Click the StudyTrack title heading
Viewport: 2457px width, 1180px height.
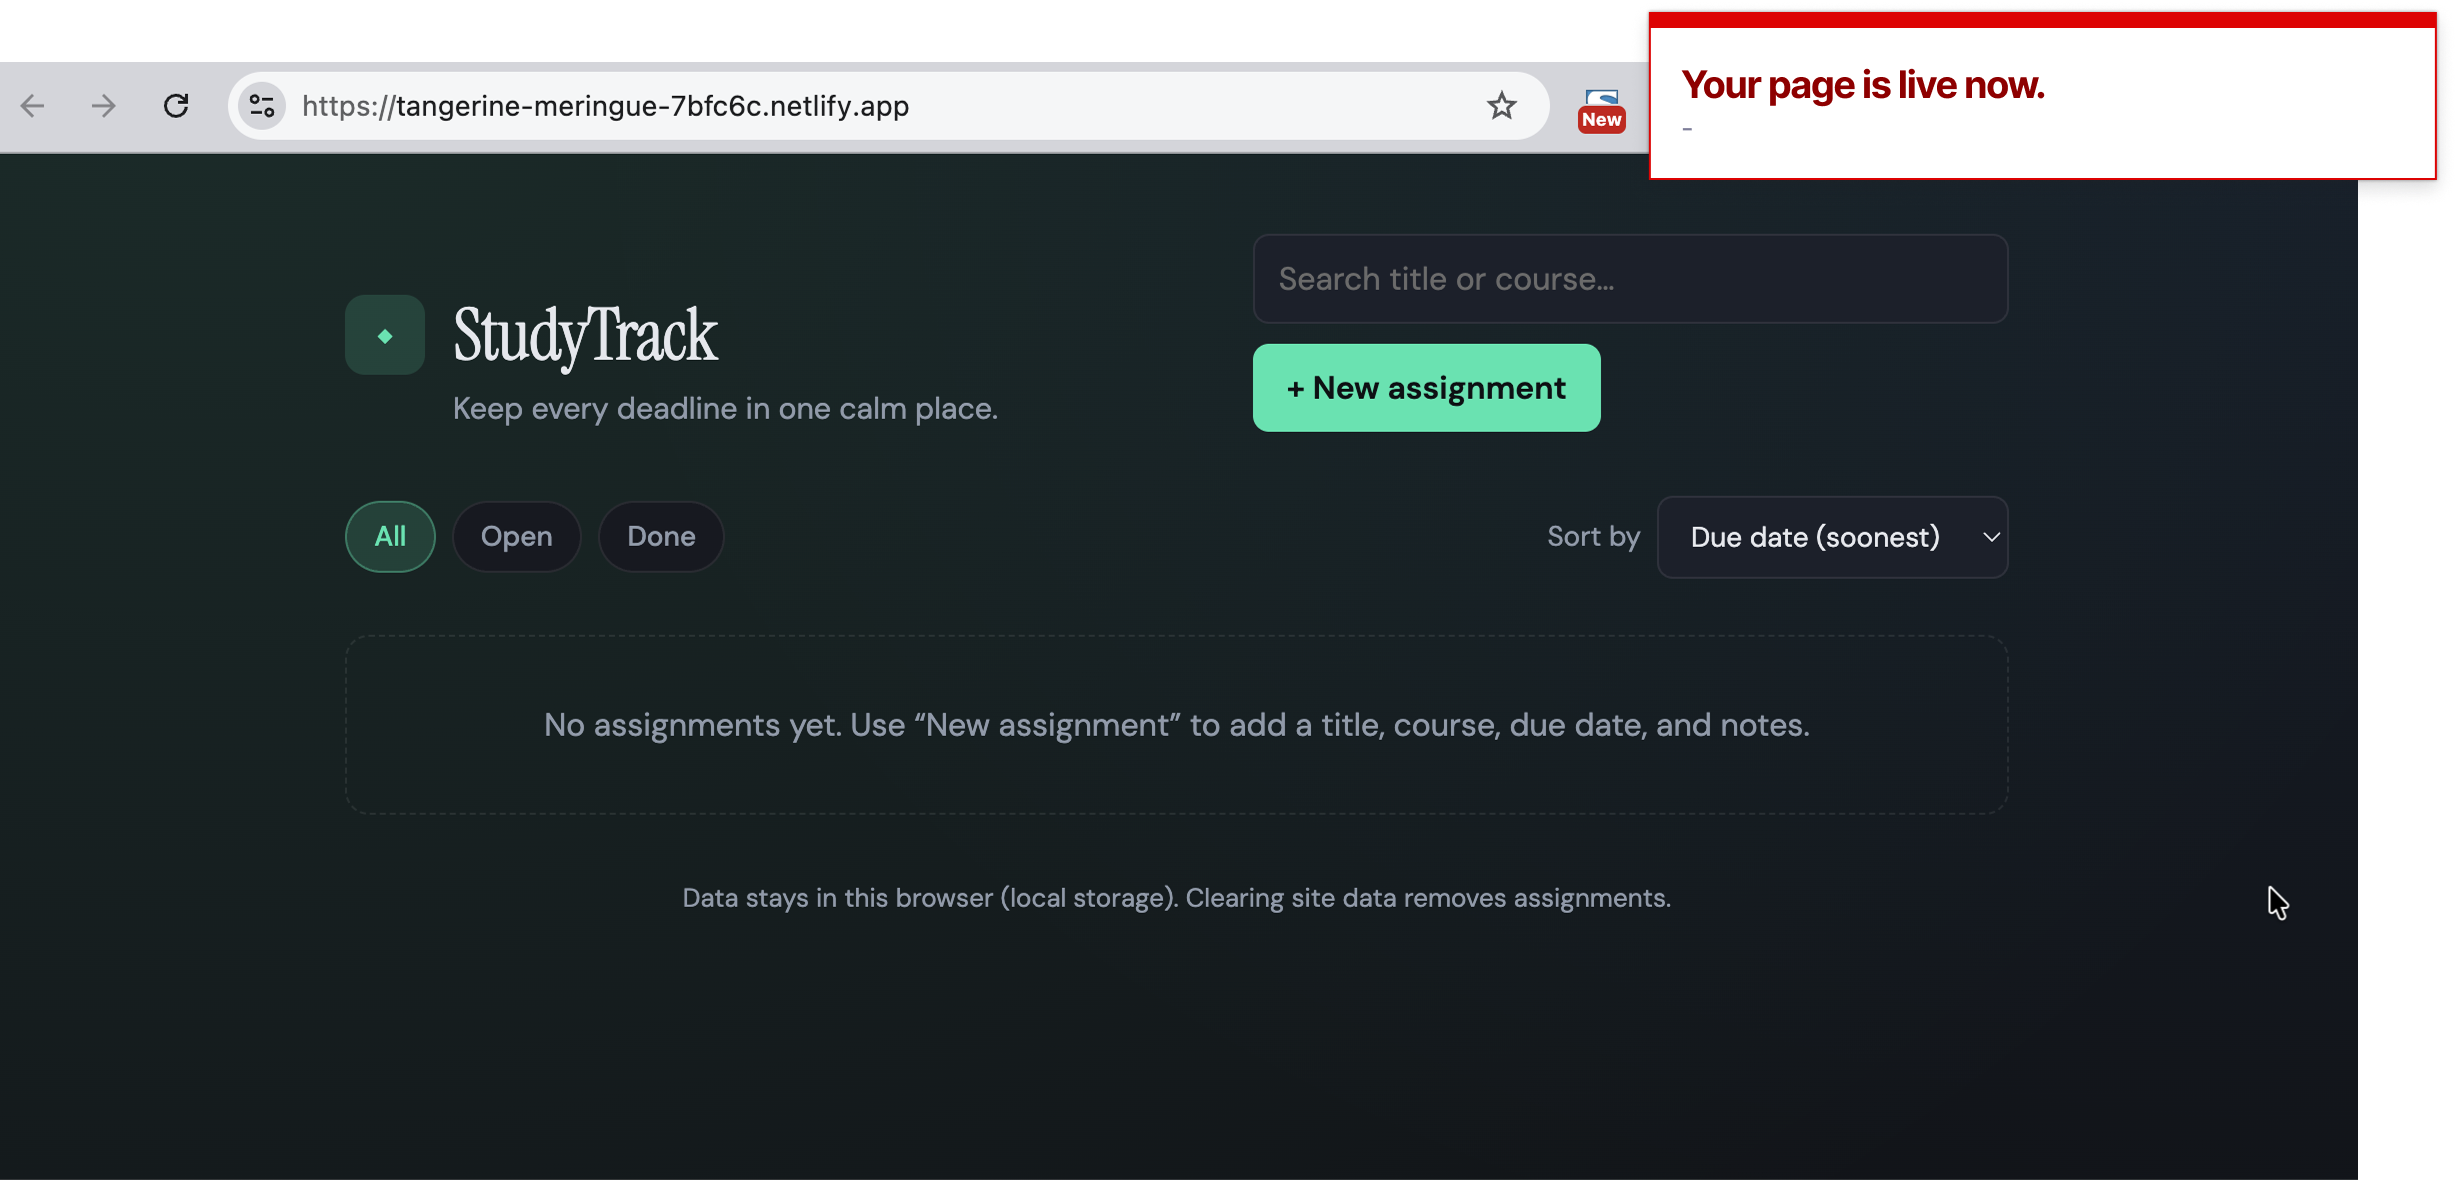(x=585, y=336)
